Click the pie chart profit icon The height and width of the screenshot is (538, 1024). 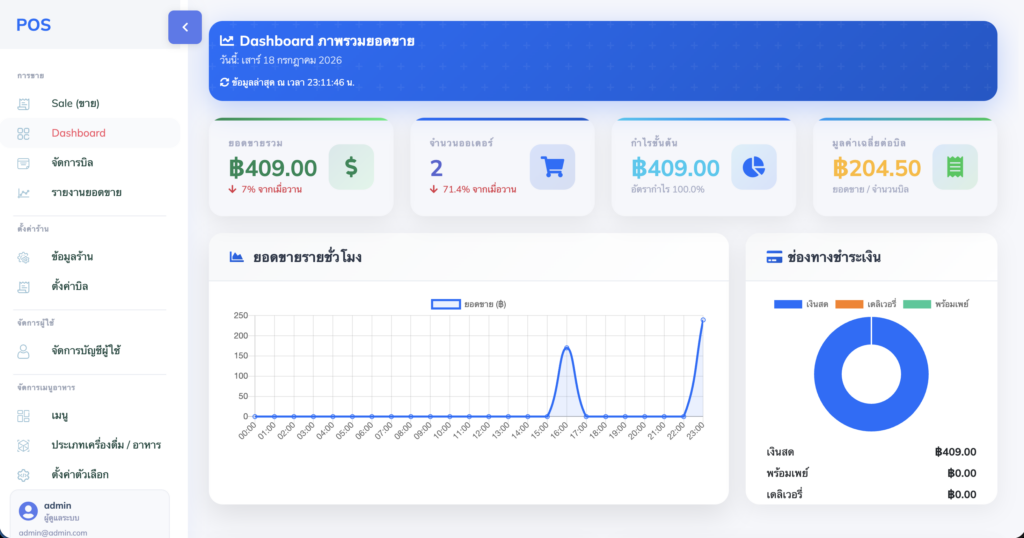click(x=754, y=167)
